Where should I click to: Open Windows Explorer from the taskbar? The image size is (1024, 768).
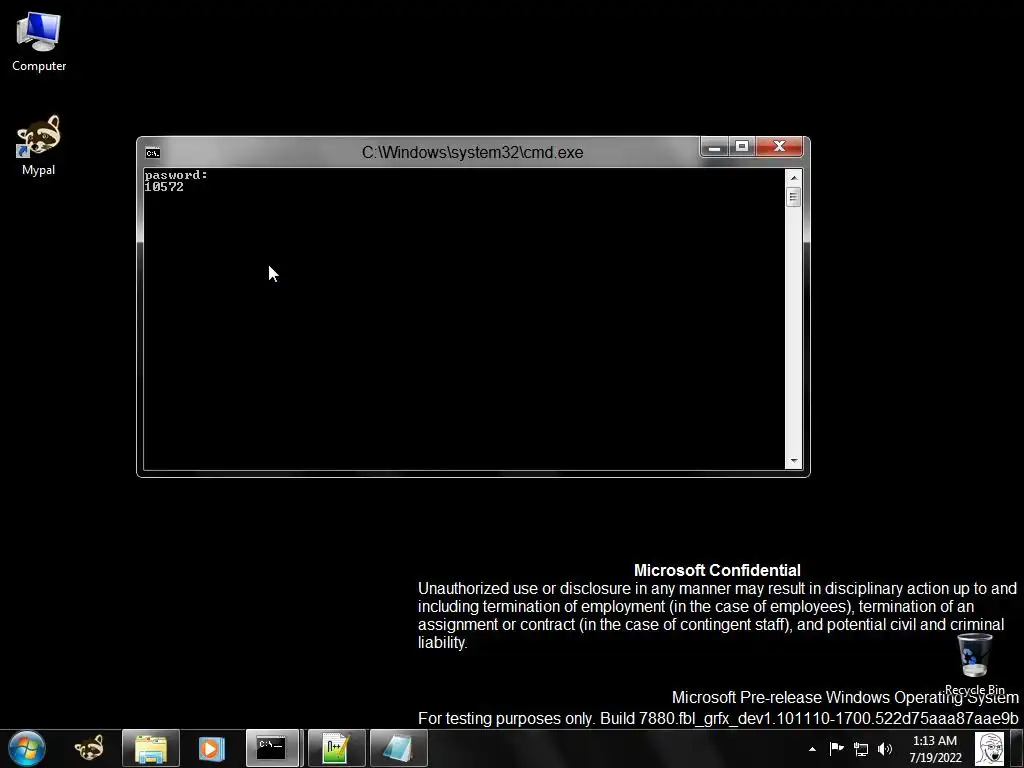pyautogui.click(x=151, y=748)
